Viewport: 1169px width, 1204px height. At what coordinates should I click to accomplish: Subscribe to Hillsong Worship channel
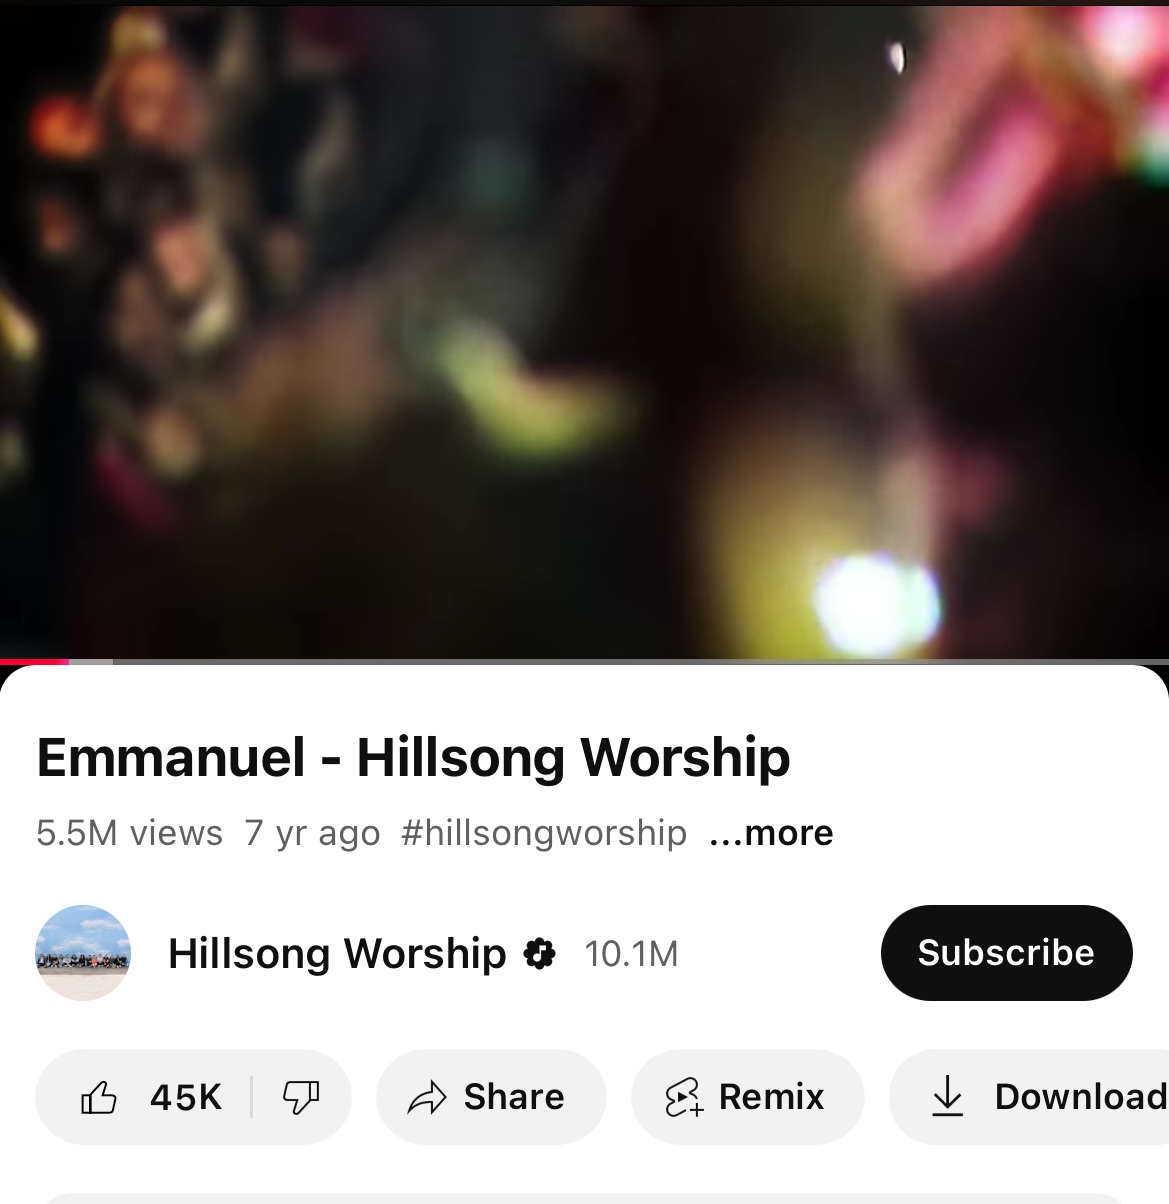pos(1006,953)
